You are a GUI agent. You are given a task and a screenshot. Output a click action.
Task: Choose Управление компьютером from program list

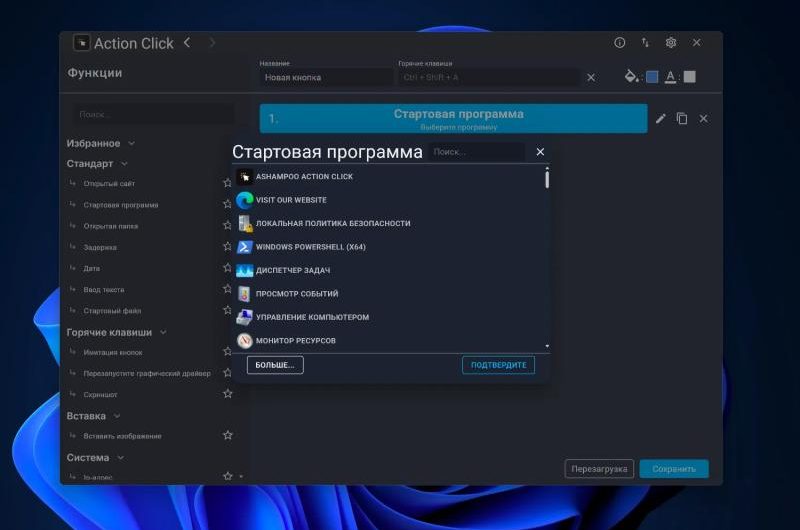(388, 317)
